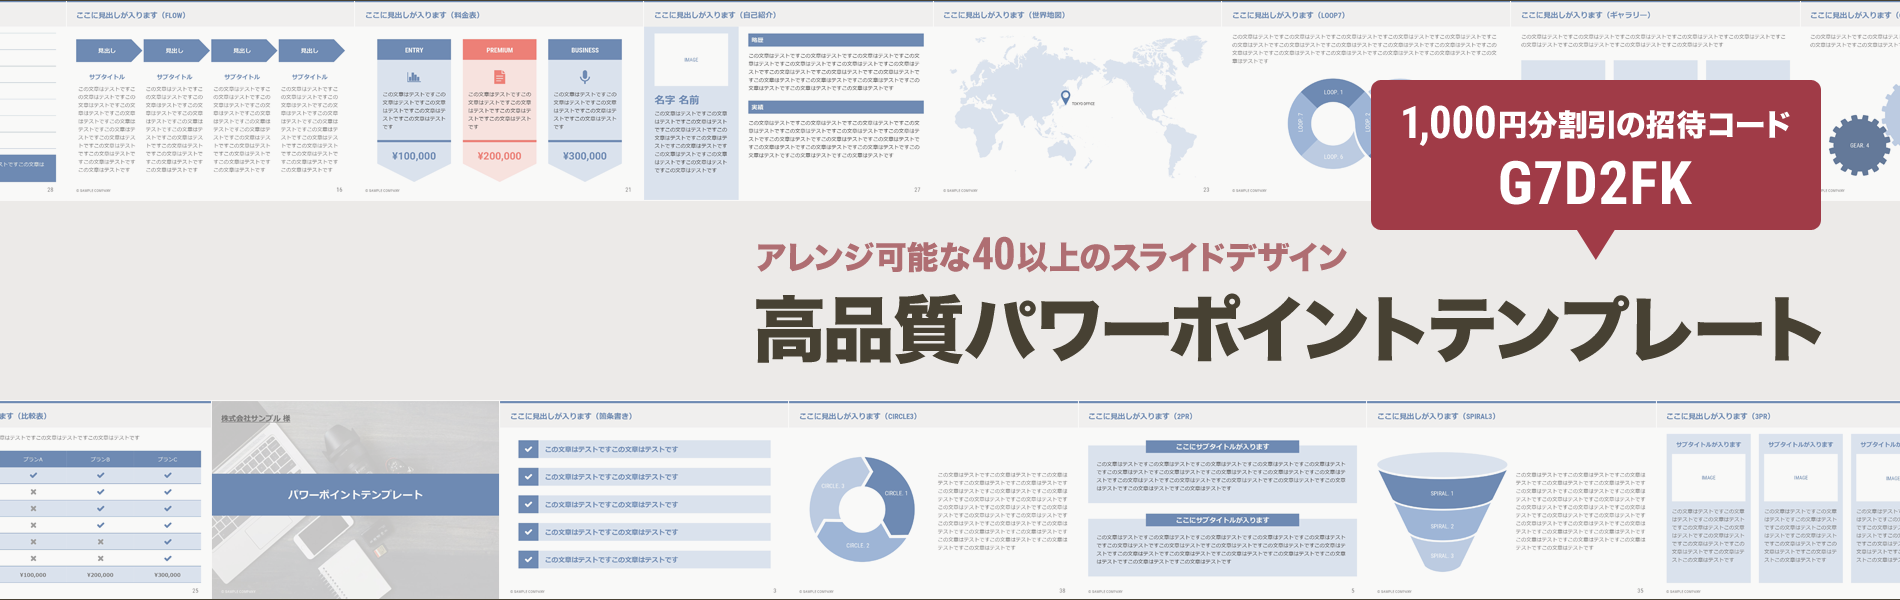The width and height of the screenshot is (1900, 600).
Task: Open the 料金表 pricing slide thumbnail
Action: tap(499, 101)
